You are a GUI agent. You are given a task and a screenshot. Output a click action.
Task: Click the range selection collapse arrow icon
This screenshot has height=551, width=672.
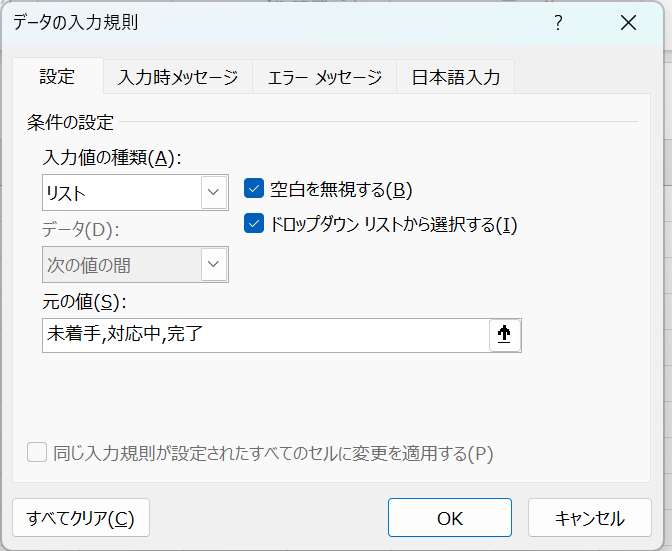point(505,336)
